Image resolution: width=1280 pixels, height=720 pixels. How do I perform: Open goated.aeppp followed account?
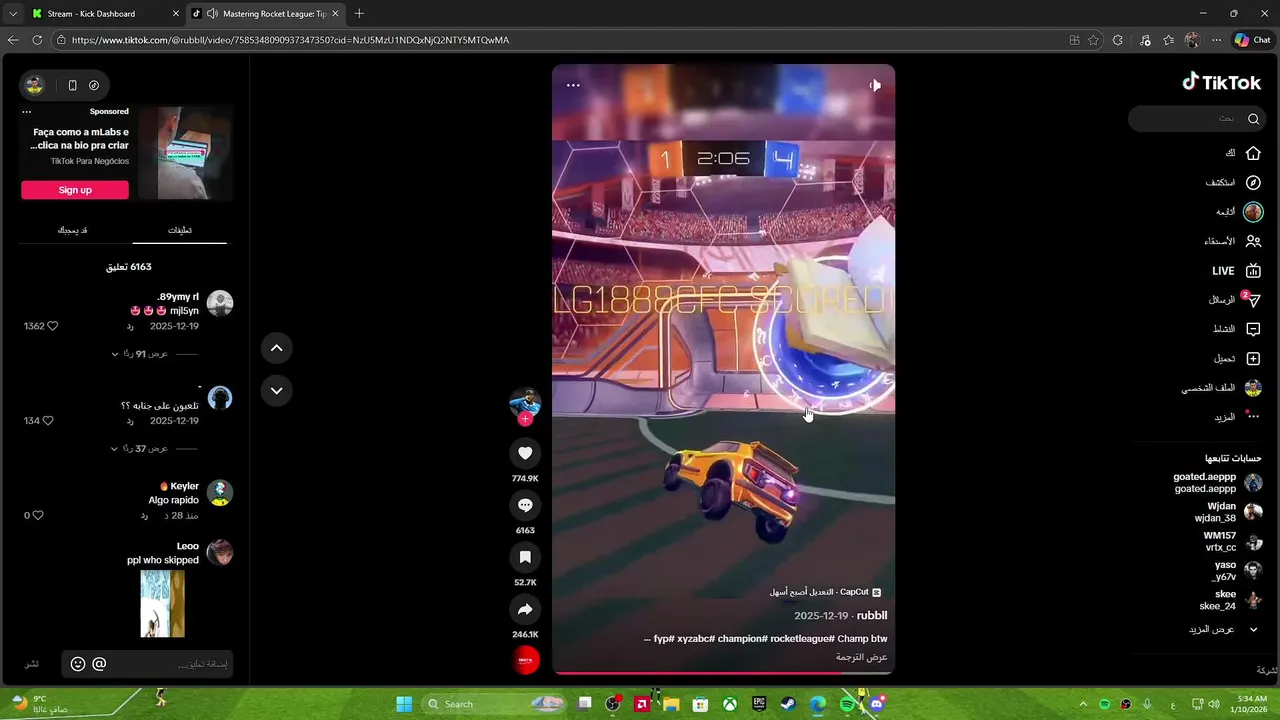click(1217, 483)
